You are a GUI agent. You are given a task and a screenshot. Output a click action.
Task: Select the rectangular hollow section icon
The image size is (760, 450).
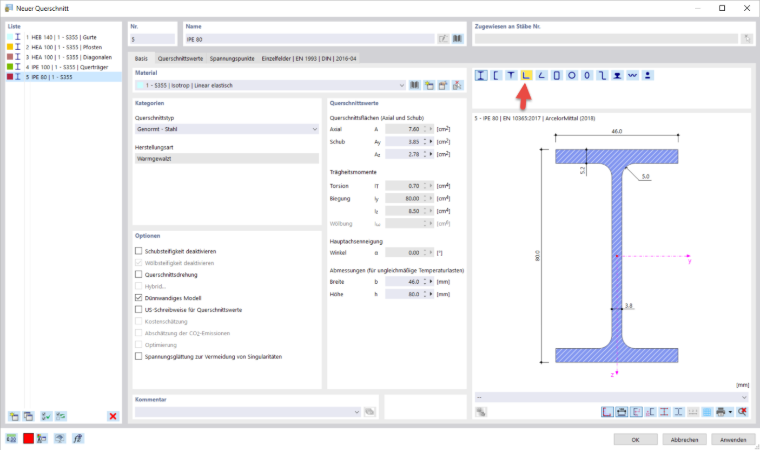click(556, 75)
